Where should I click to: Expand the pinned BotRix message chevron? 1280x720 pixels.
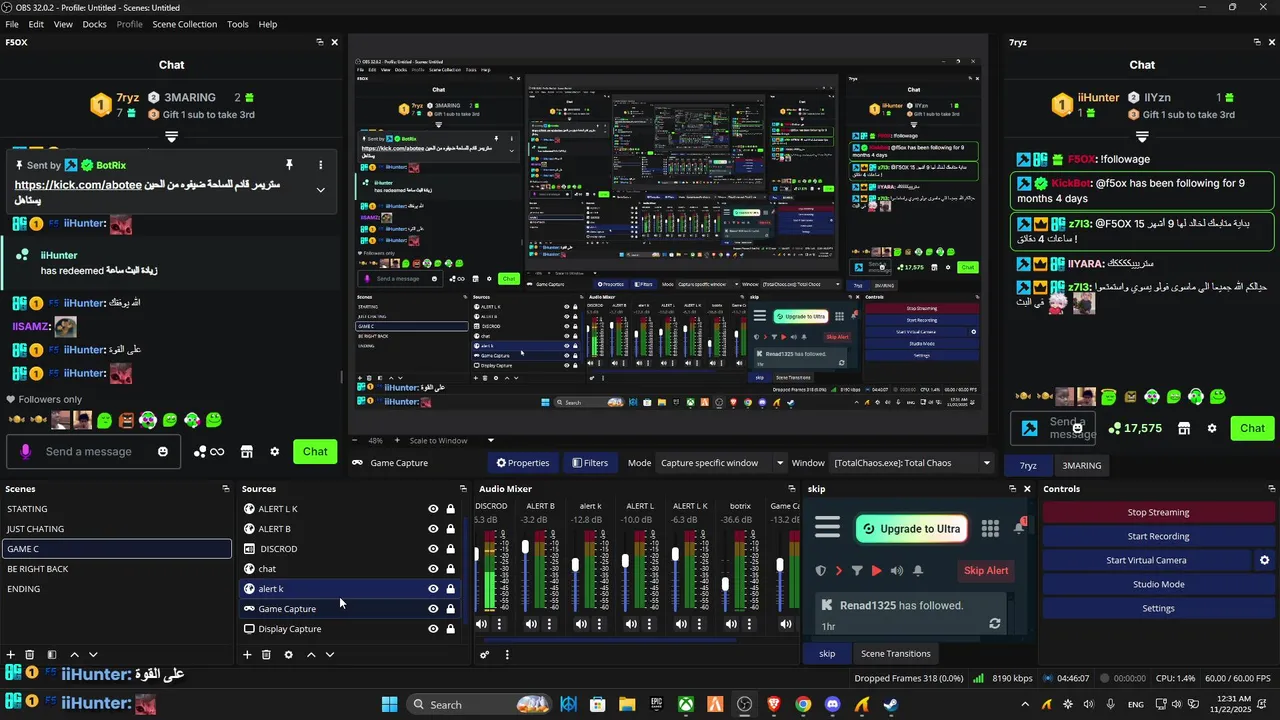pyautogui.click(x=320, y=190)
